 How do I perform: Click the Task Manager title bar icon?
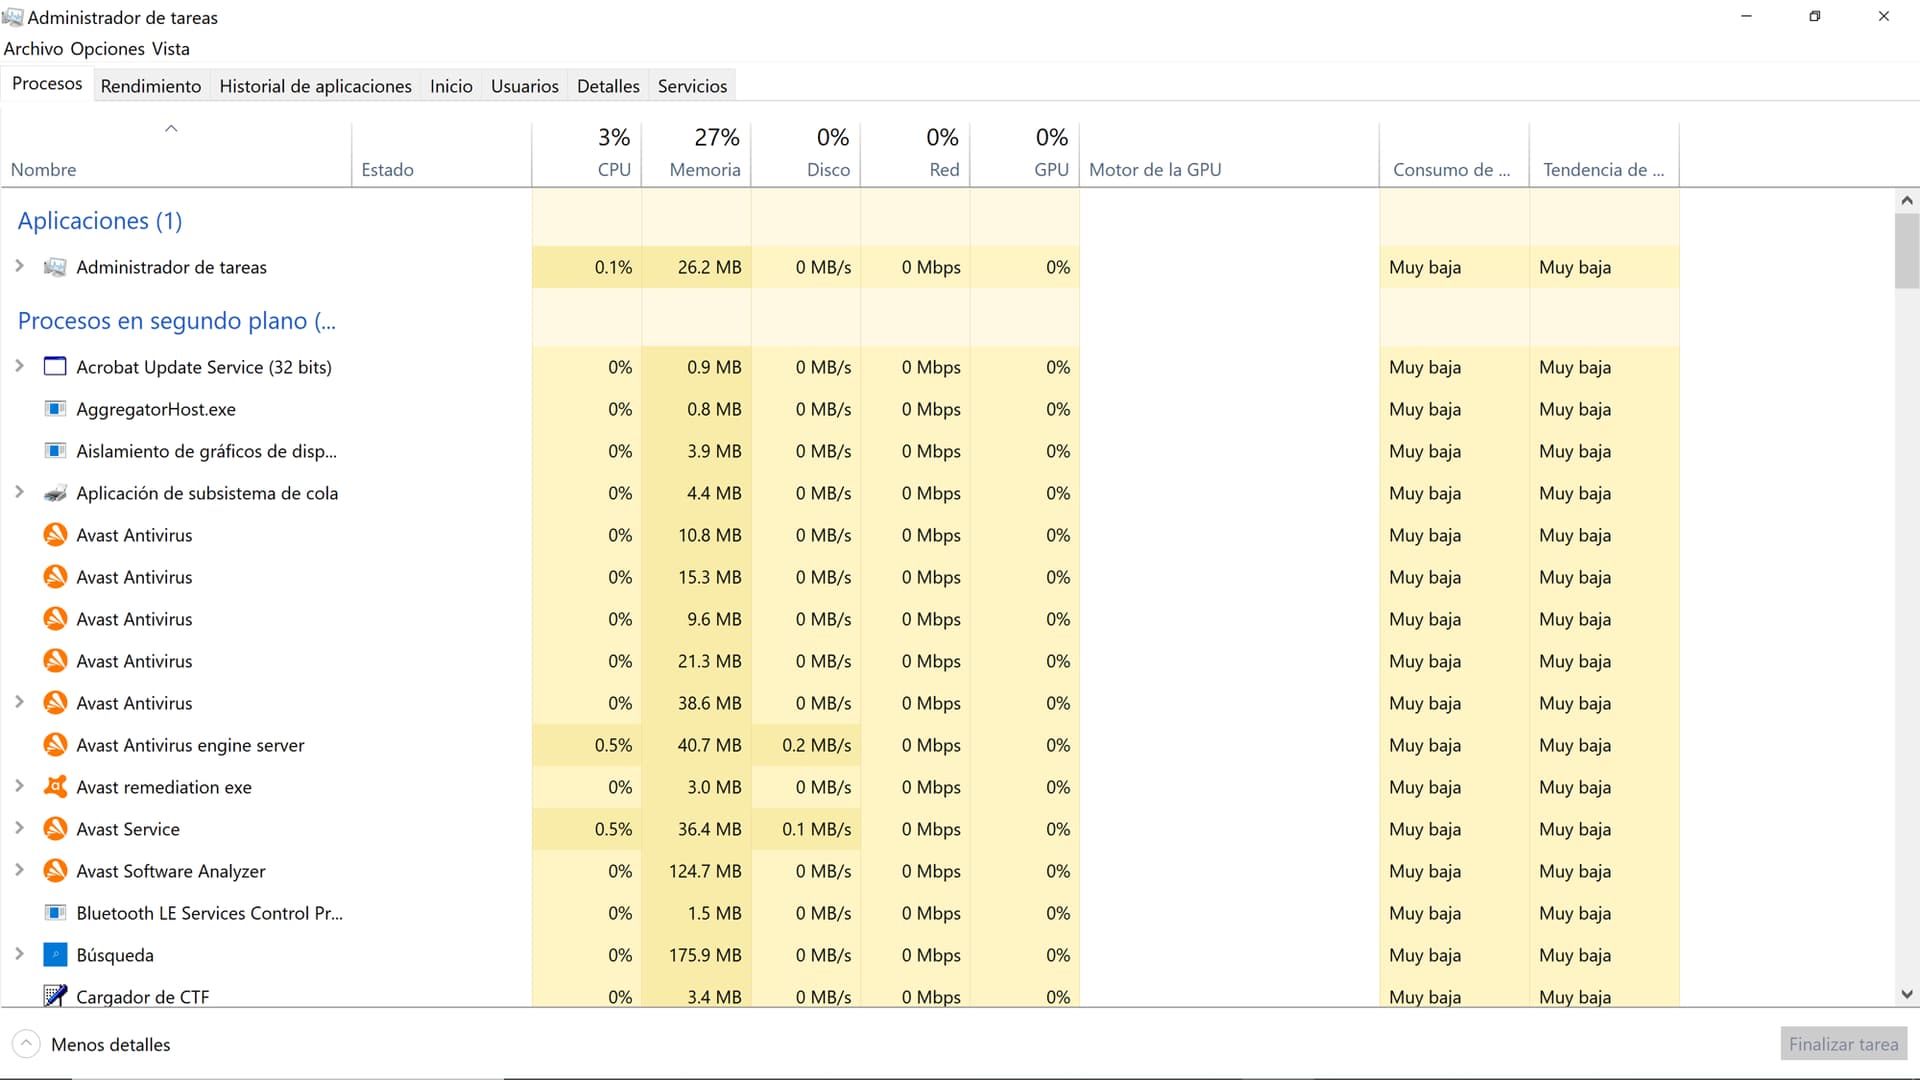coord(12,17)
